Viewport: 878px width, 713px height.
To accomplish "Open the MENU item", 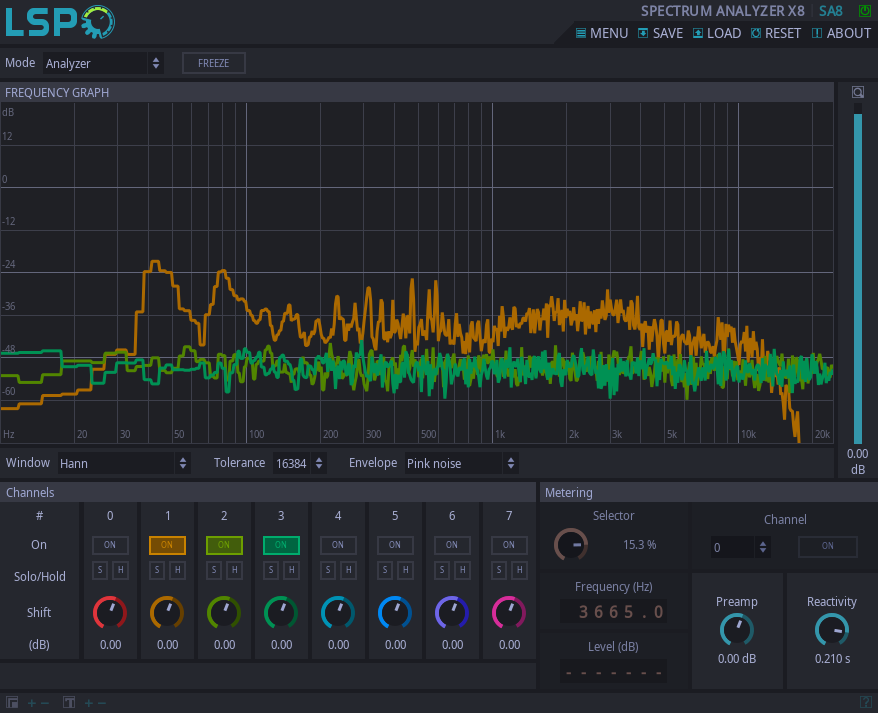I will pyautogui.click(x=602, y=33).
